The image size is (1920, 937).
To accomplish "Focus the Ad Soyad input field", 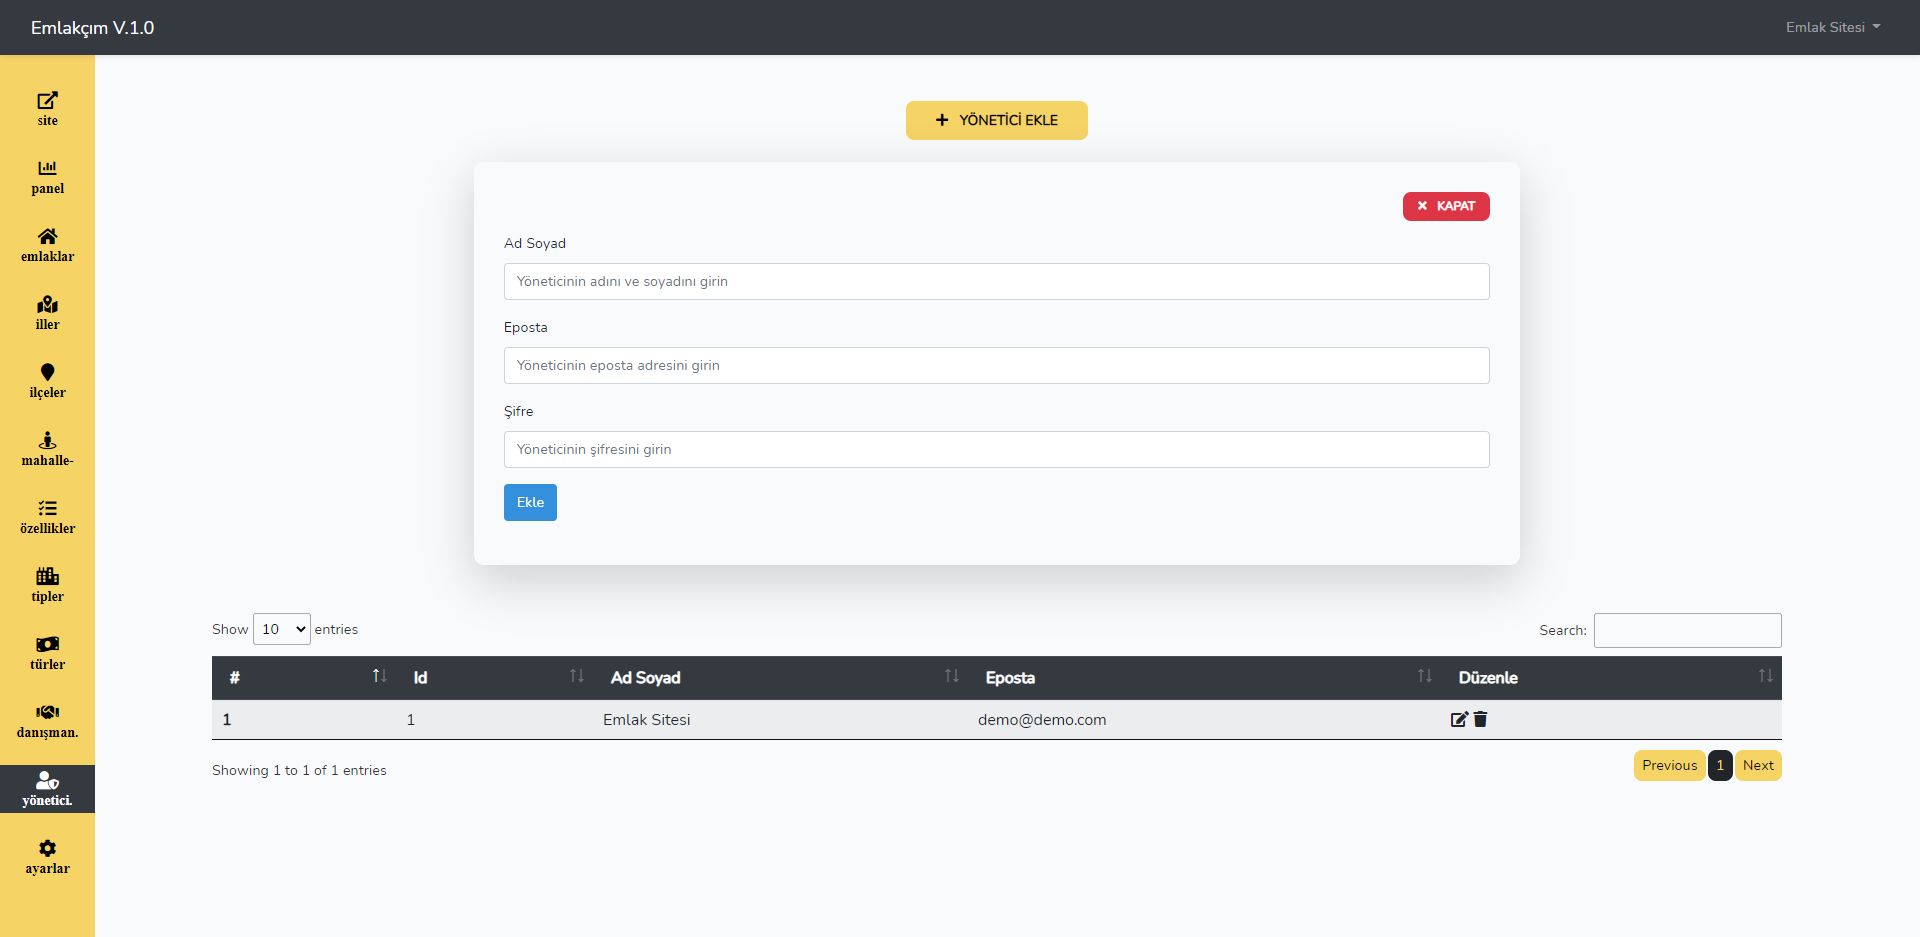I will point(996,281).
